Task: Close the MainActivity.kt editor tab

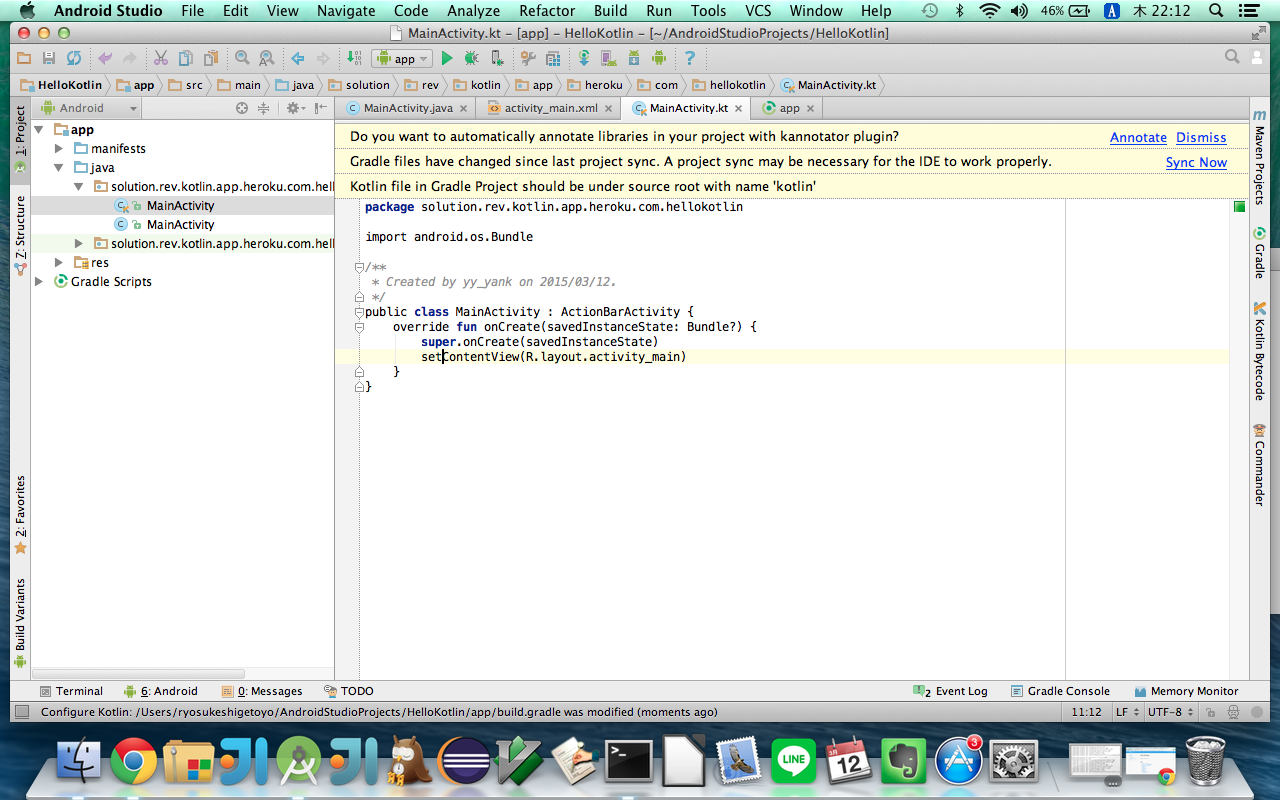Action: tap(739, 108)
